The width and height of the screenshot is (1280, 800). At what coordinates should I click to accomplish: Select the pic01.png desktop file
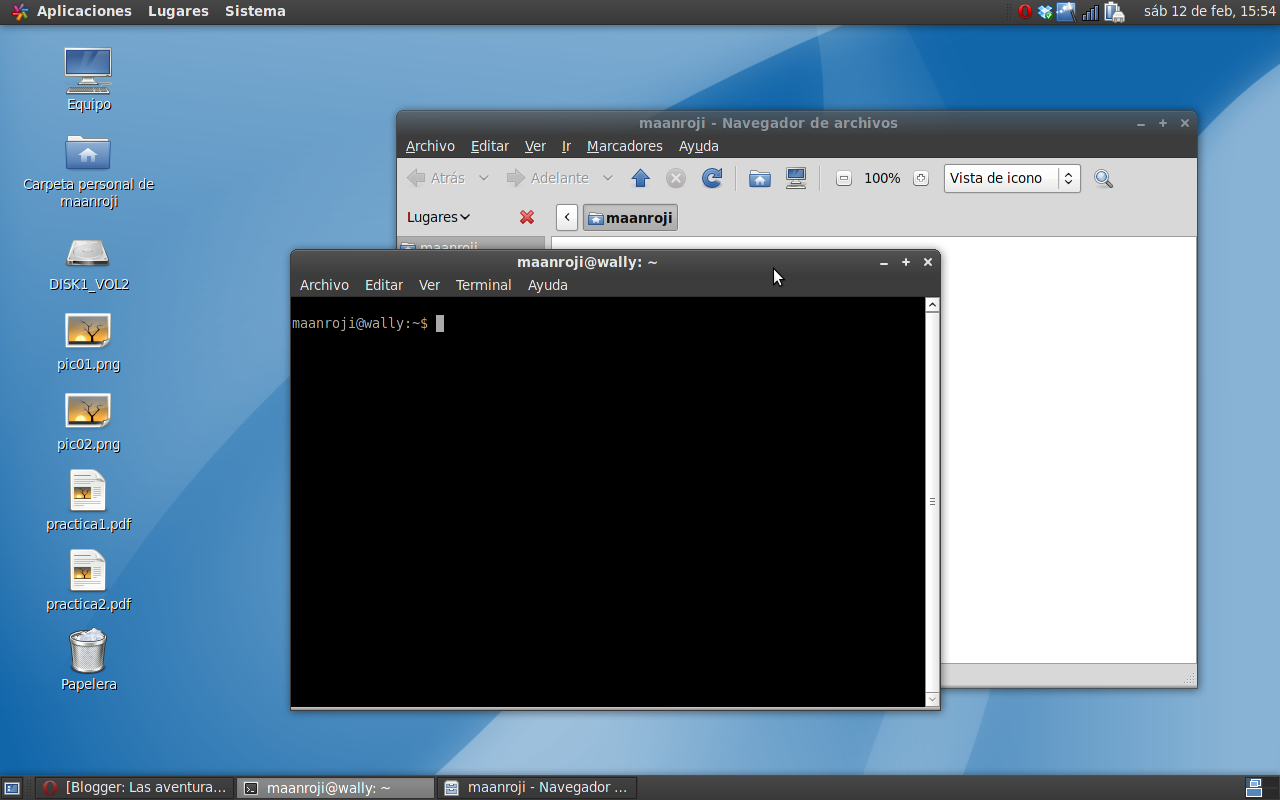[88, 343]
